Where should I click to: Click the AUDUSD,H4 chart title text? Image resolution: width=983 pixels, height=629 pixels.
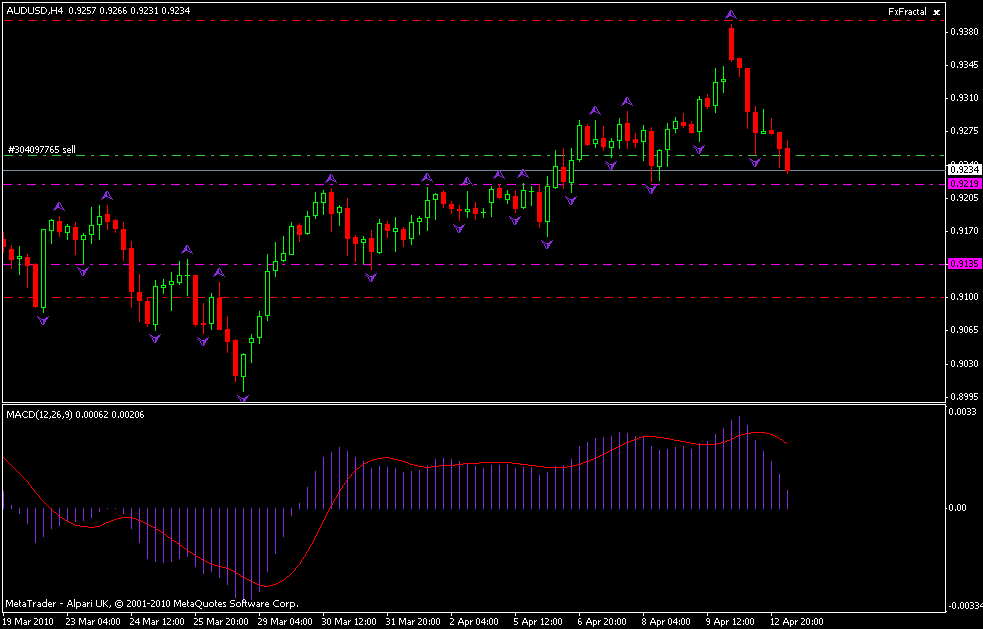pos(34,10)
